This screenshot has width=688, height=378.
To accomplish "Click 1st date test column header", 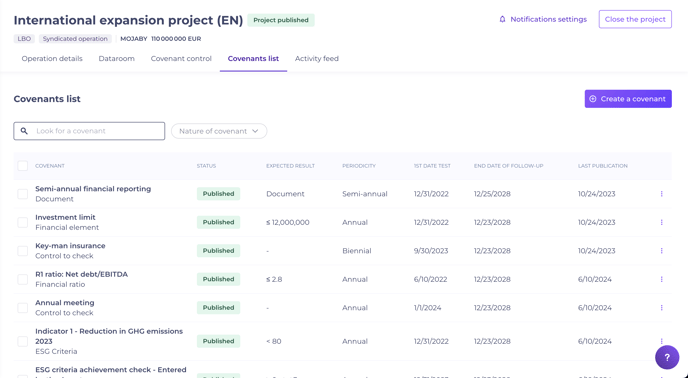I will click(x=432, y=166).
